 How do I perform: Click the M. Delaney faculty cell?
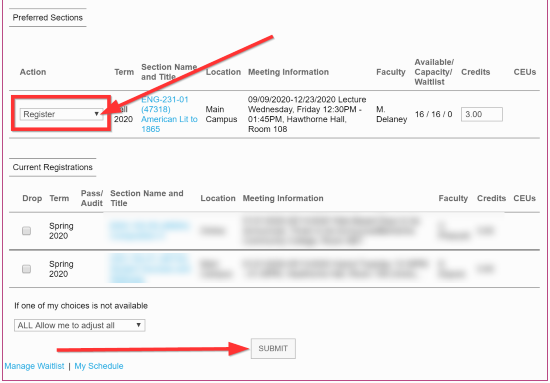(391, 114)
